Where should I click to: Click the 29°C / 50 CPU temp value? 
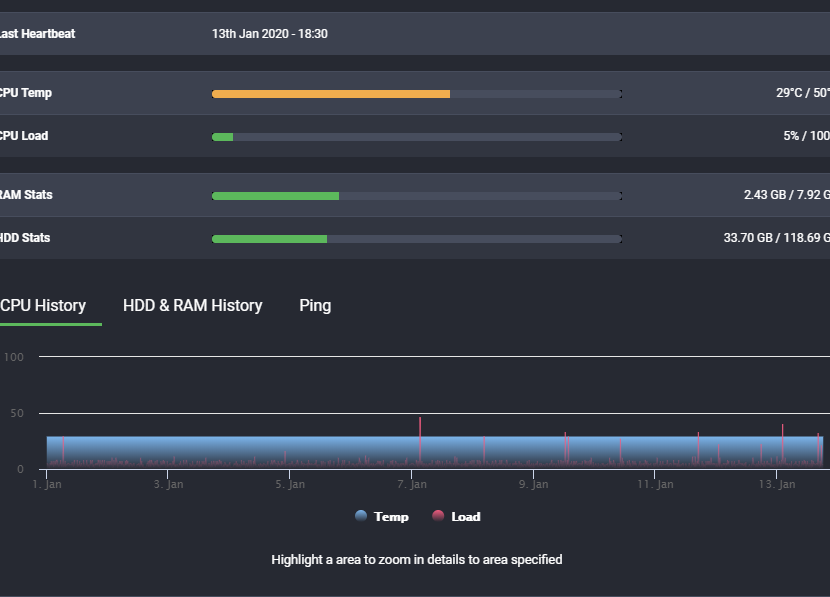click(x=803, y=93)
